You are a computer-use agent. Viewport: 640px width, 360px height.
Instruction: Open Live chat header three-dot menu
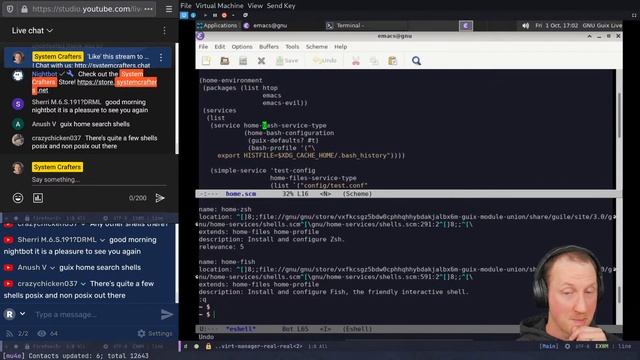pos(164,31)
